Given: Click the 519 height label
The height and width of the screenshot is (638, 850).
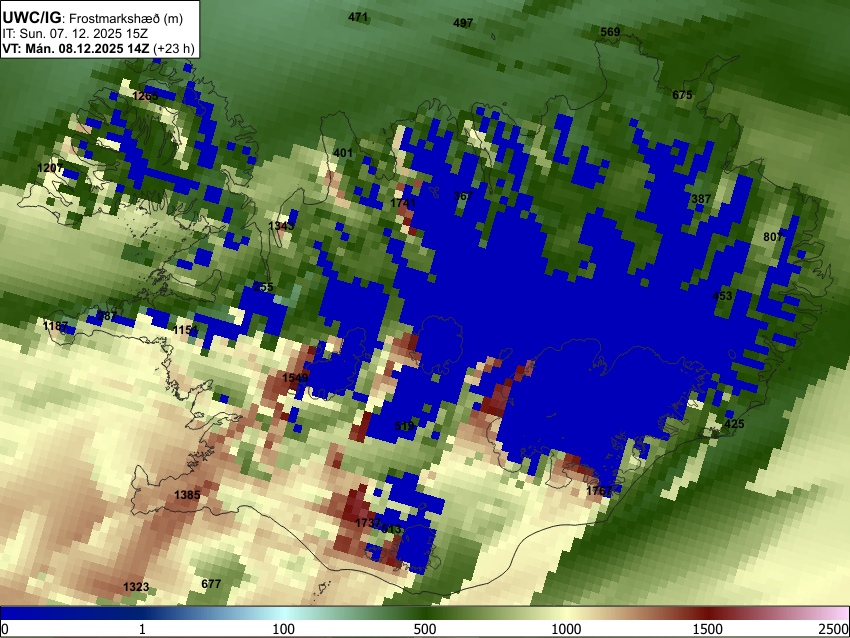Looking at the screenshot, I should point(404,426).
